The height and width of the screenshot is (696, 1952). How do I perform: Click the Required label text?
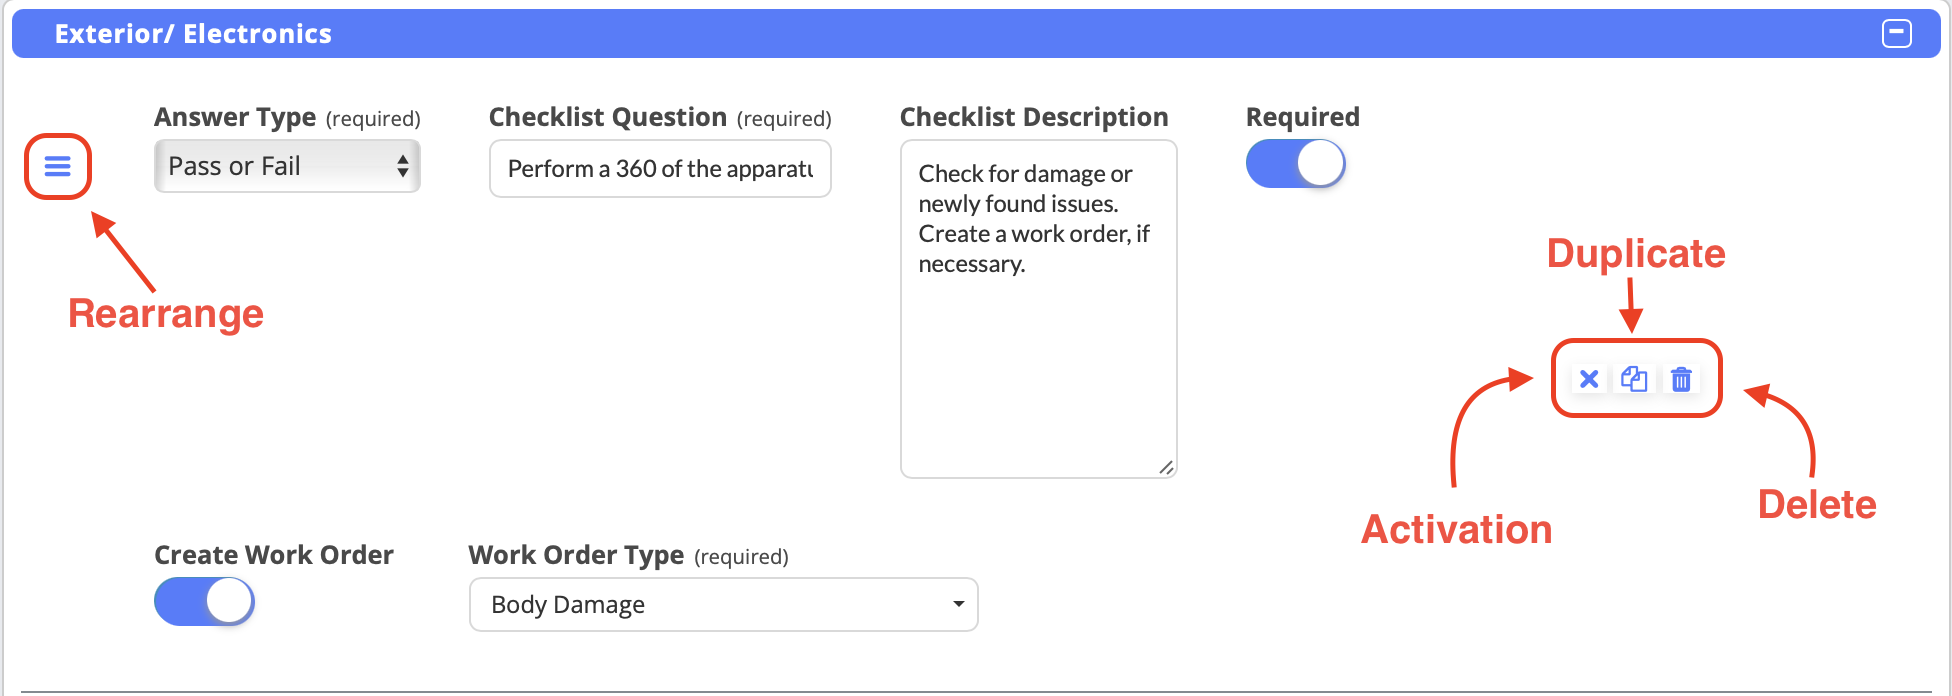click(1302, 118)
